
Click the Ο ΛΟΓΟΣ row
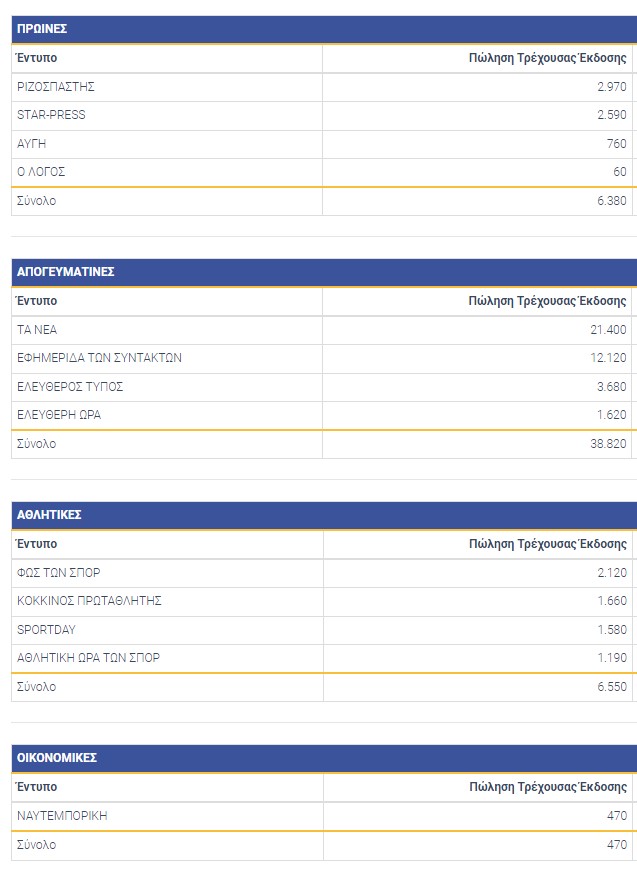point(41,172)
